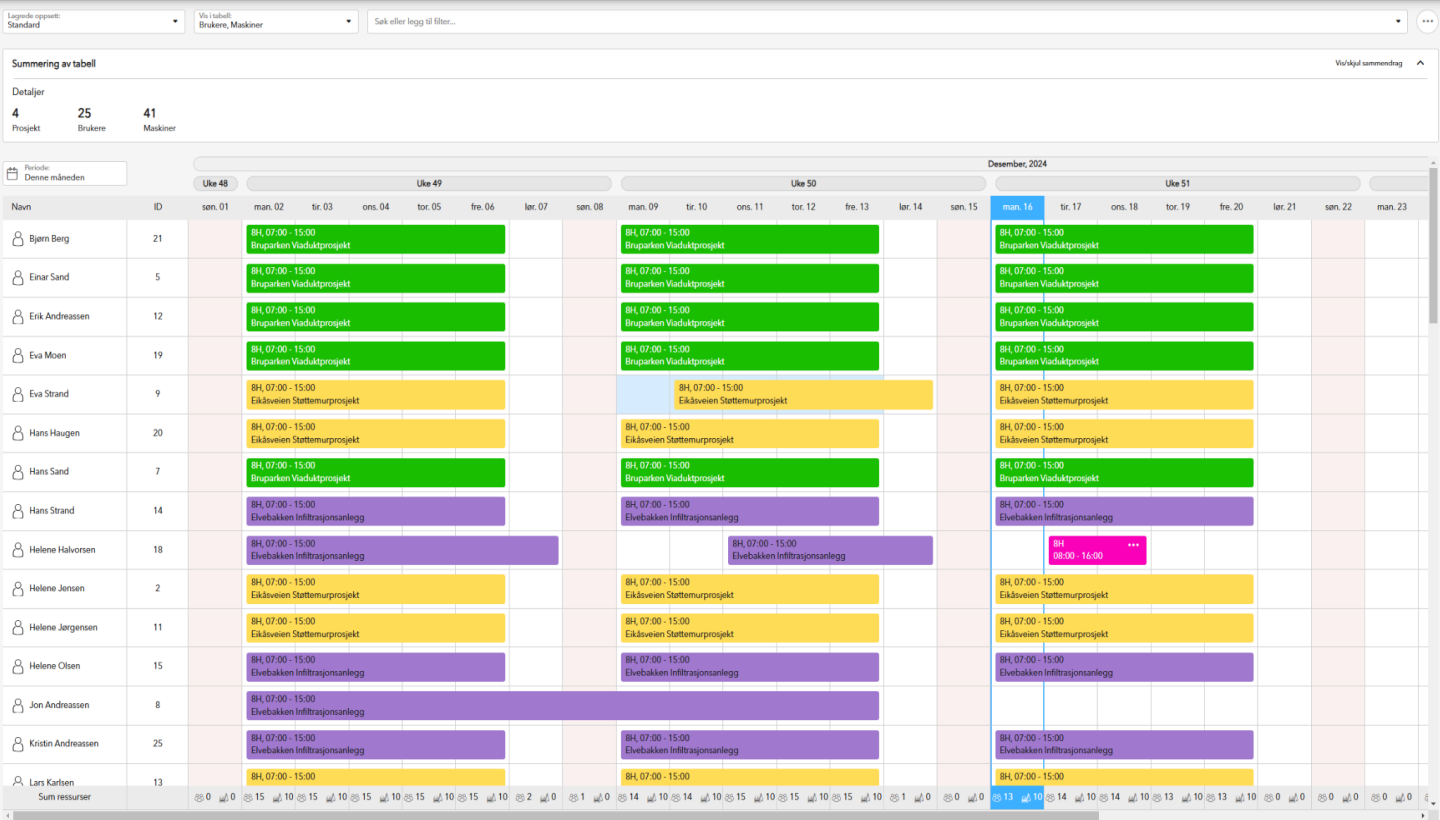Toggle Vis/skjul sammendrag
Image resolution: width=1440 pixels, height=820 pixels.
coord(1368,63)
